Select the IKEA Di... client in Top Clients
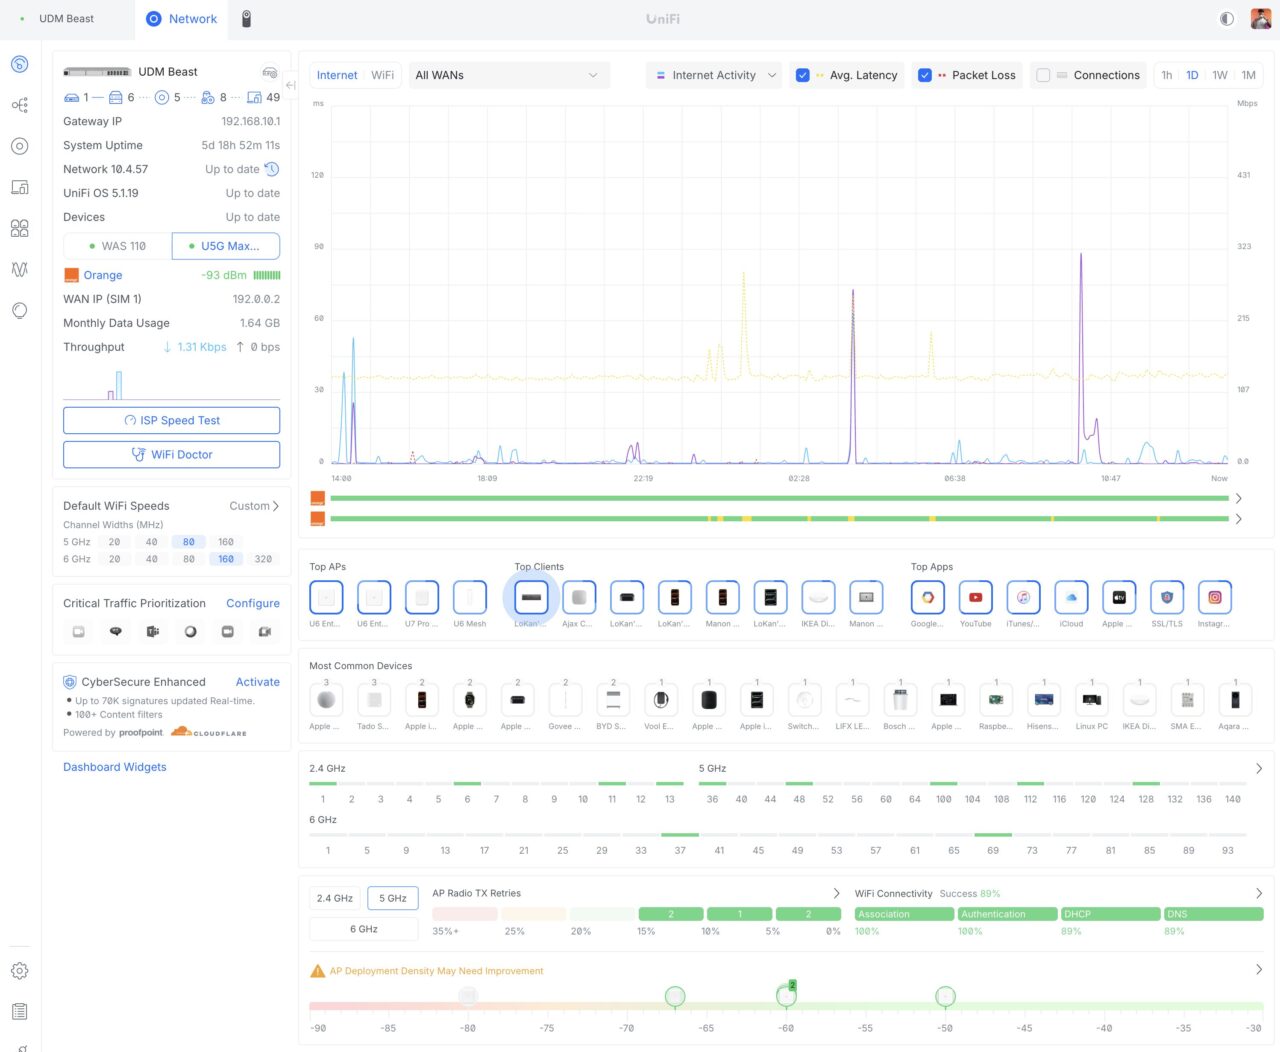 pos(818,597)
